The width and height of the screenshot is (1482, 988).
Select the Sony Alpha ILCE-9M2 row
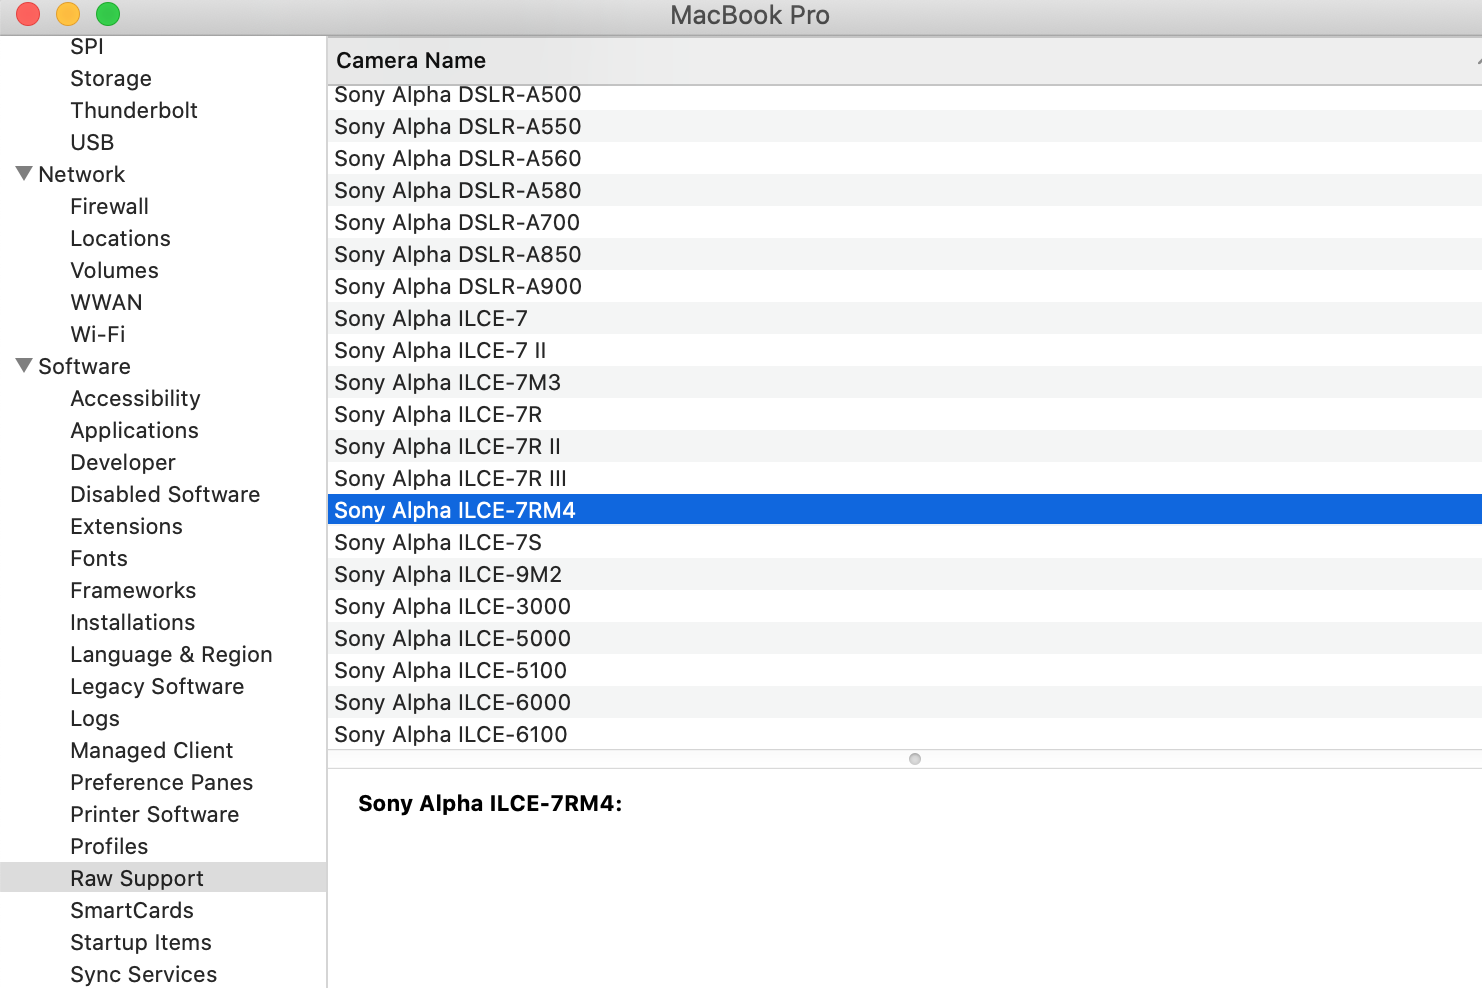pos(905,574)
